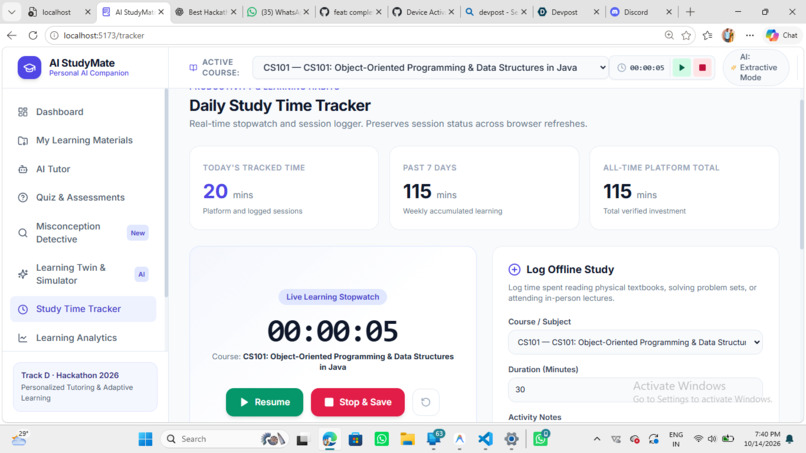Image resolution: width=806 pixels, height=453 pixels.
Task: Click the AI StudyMate graduation cap logo
Action: click(x=29, y=68)
